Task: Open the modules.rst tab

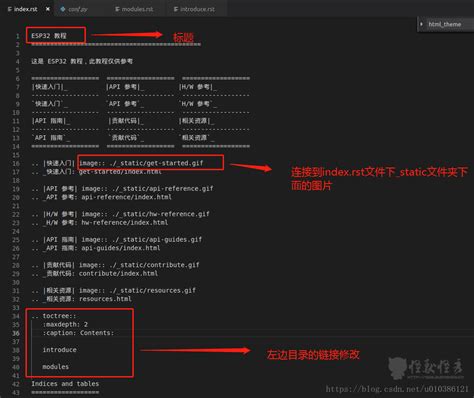Action: (137, 9)
